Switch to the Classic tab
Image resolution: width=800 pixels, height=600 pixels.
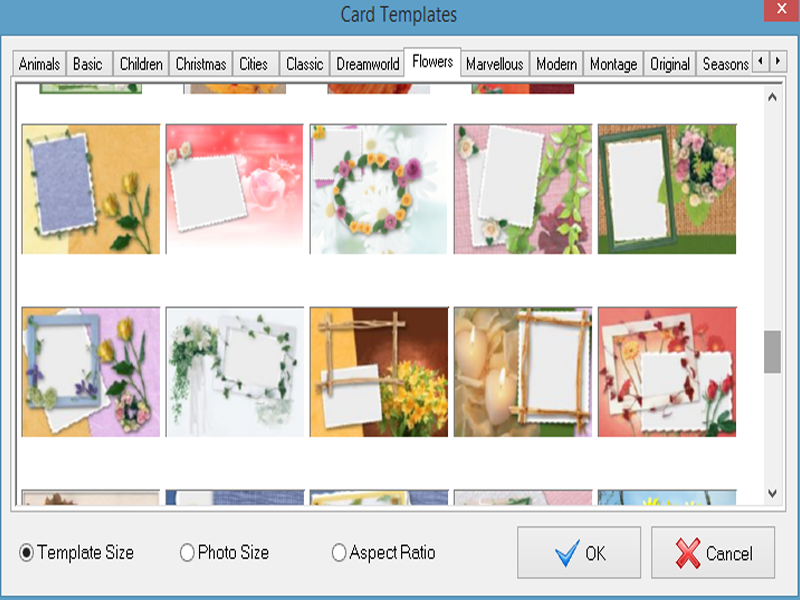coord(305,64)
